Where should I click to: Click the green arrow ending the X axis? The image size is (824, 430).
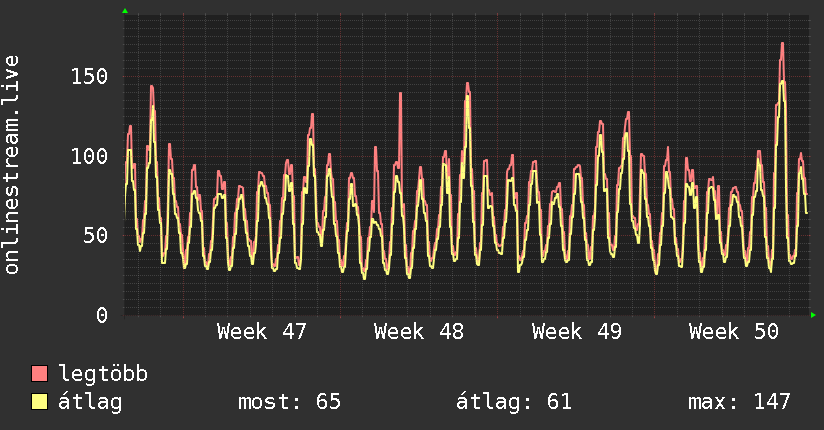tap(814, 315)
